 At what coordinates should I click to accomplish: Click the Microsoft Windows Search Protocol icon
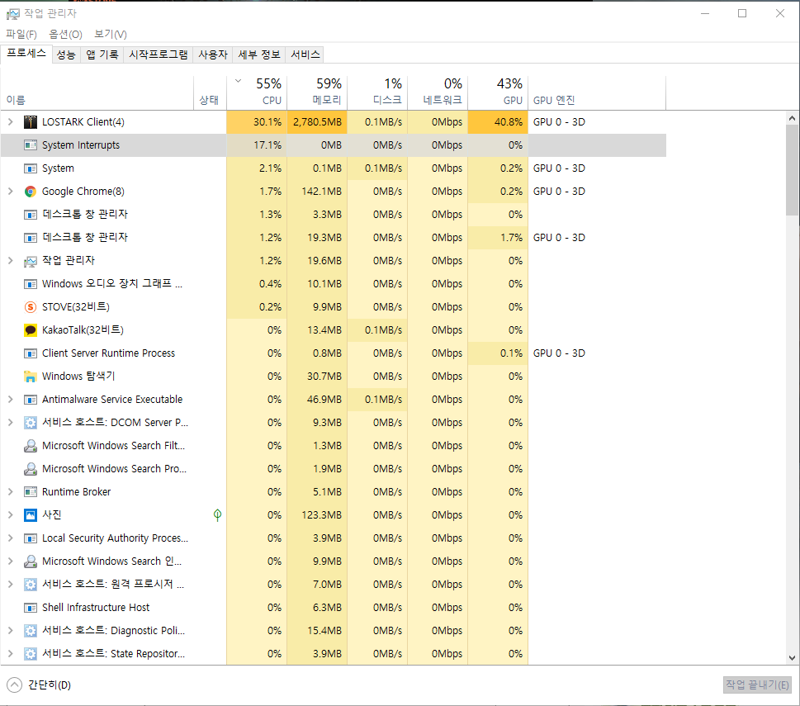point(31,469)
